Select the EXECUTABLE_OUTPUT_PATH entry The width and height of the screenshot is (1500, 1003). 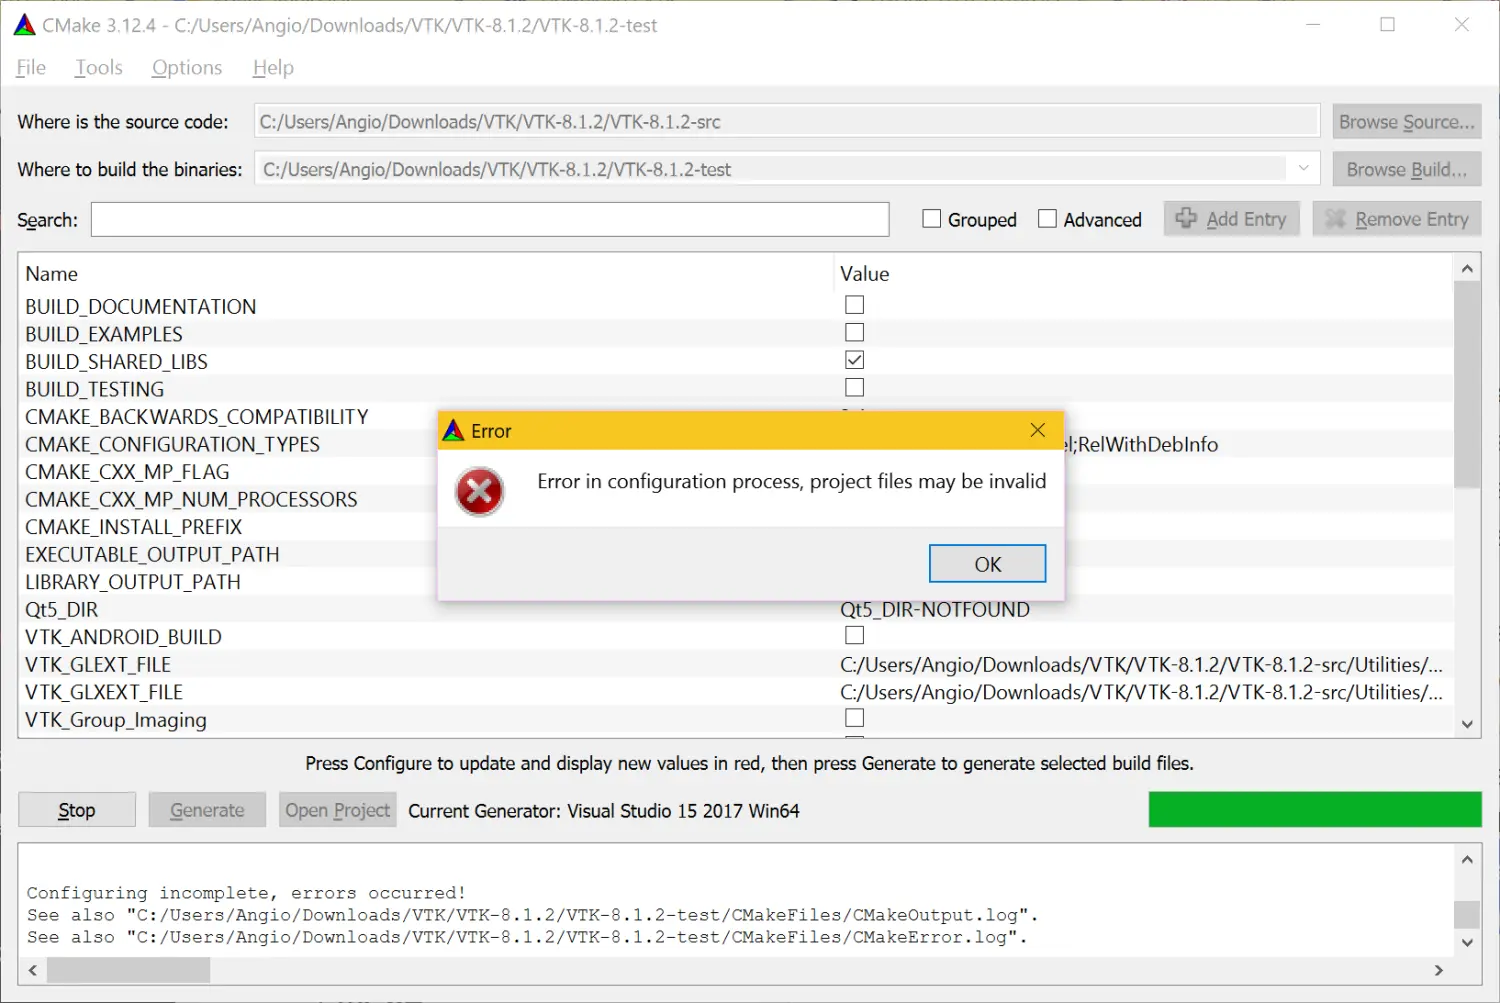click(152, 555)
